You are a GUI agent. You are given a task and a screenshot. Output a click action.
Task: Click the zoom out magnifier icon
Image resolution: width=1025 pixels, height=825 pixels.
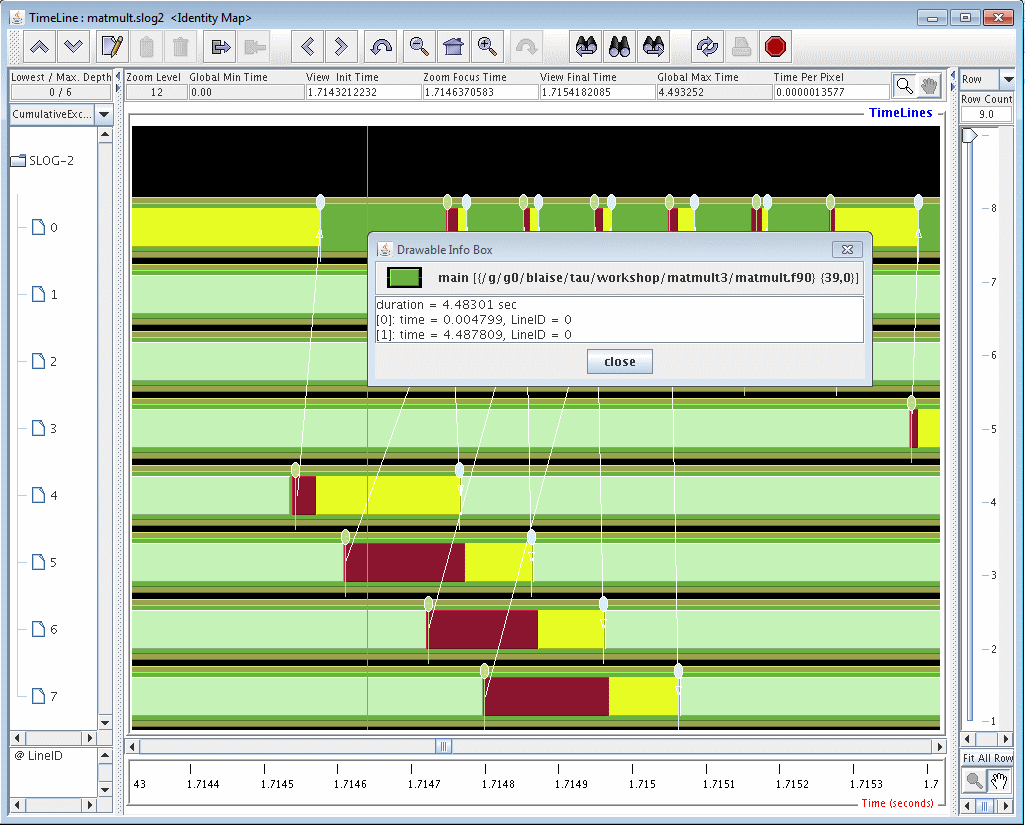419,46
